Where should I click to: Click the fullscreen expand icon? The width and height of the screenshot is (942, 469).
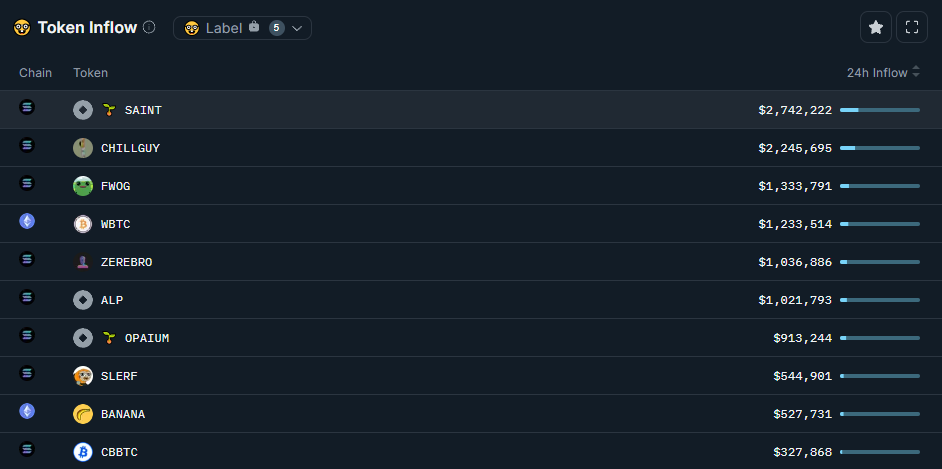click(x=912, y=27)
